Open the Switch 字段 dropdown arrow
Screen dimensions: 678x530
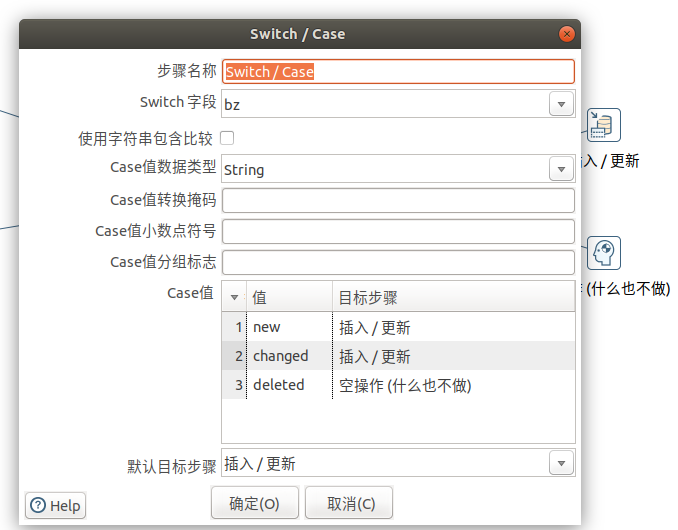pos(561,104)
